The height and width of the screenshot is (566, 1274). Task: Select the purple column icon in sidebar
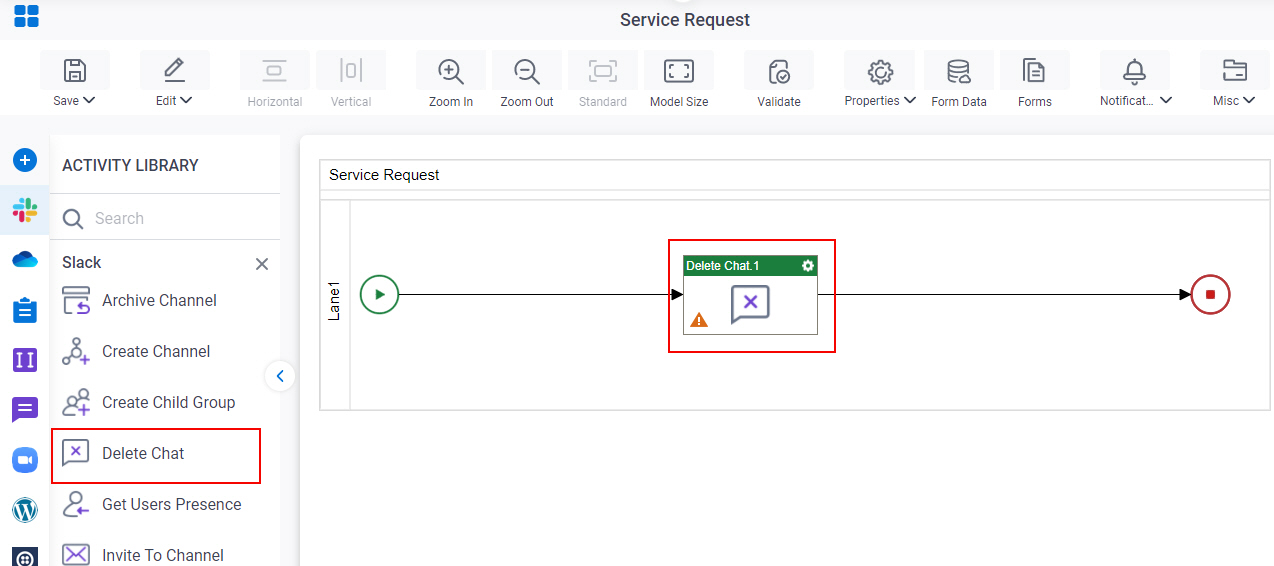coord(25,360)
